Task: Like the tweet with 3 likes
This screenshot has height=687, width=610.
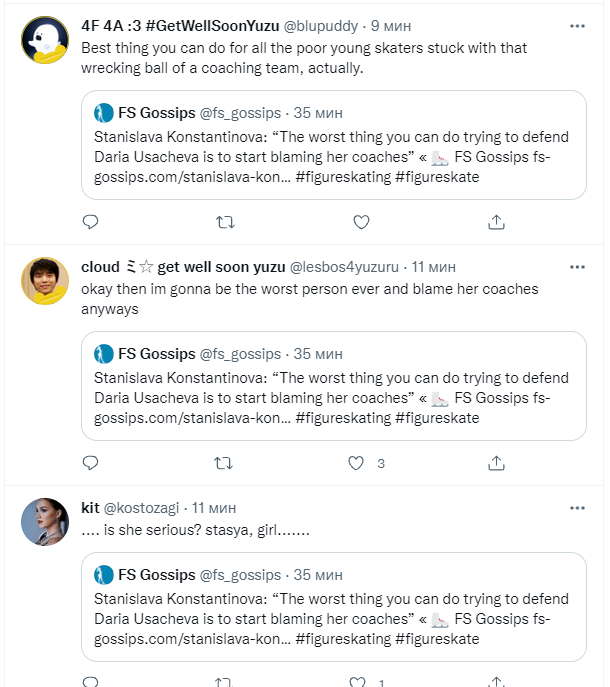Action: tap(355, 463)
